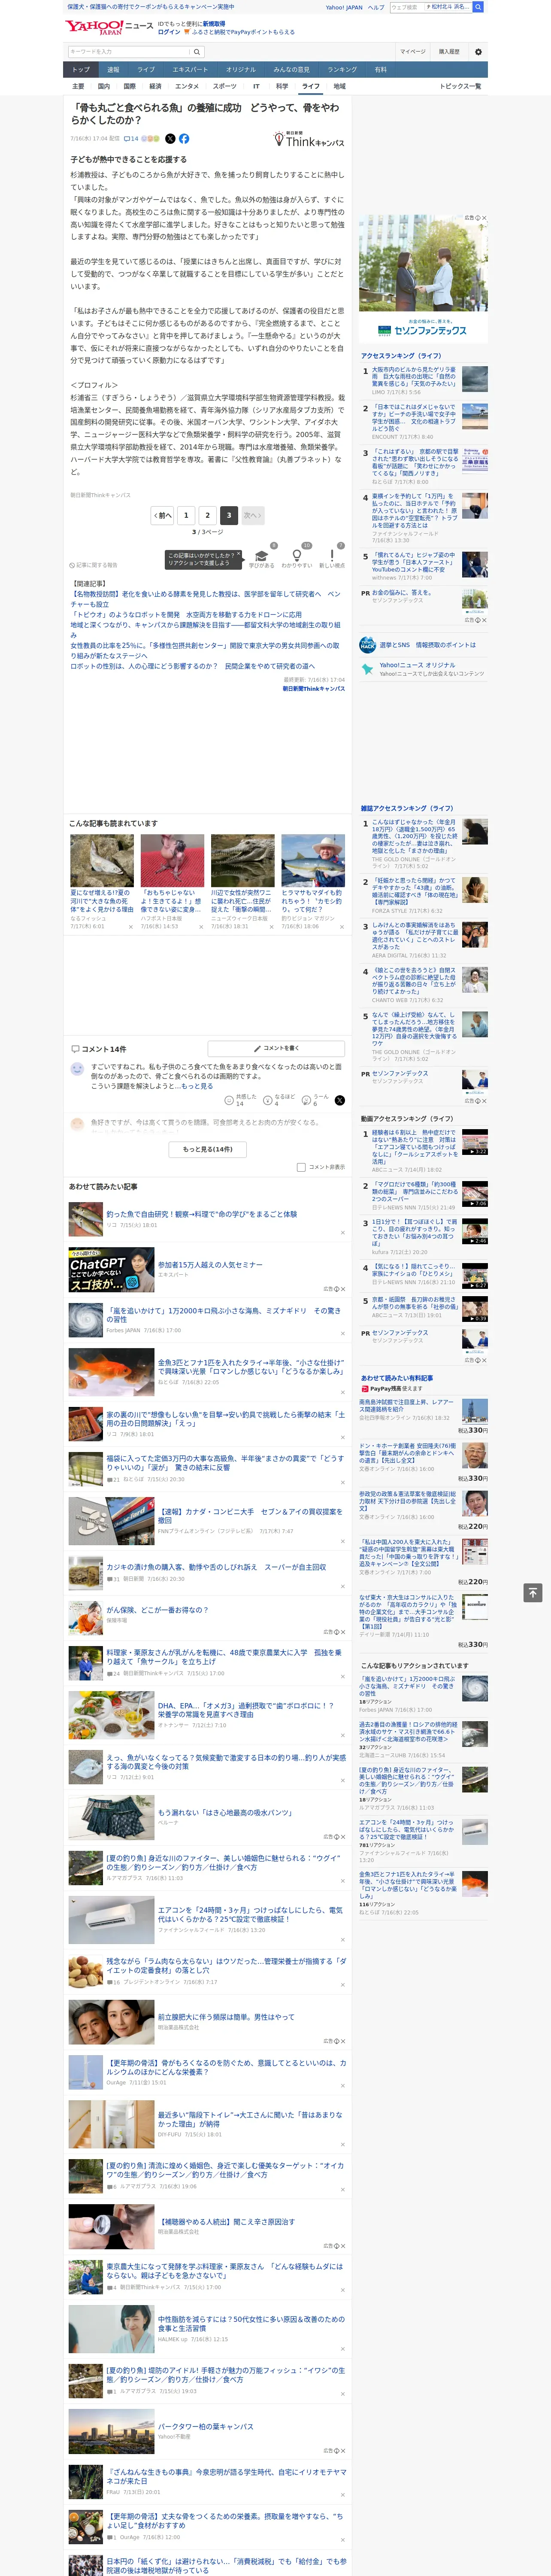Click the back-to-top arrow button
This screenshot has height=2576, width=551.
point(532,1593)
